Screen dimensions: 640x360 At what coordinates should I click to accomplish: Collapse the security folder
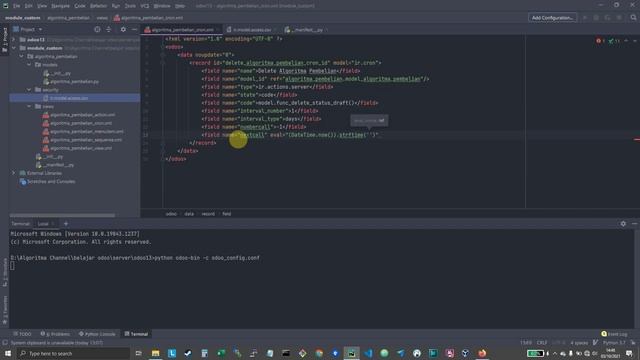29,90
